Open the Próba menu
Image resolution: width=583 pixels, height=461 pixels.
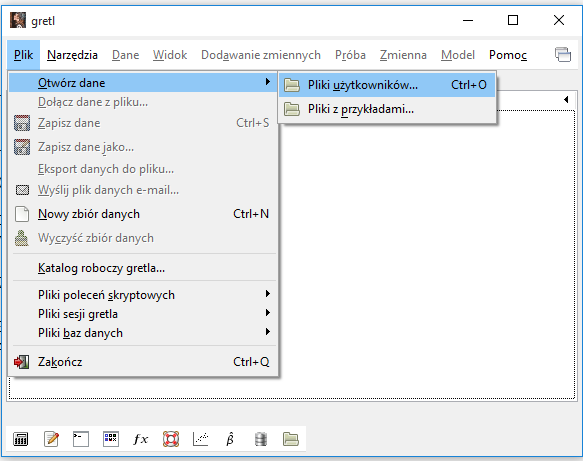point(350,55)
